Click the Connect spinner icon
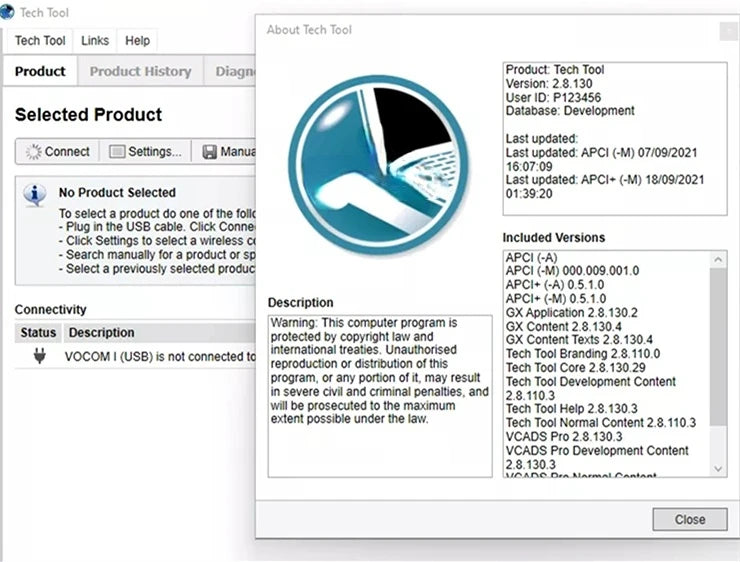Viewport: 740px width, 562px height. [x=34, y=151]
